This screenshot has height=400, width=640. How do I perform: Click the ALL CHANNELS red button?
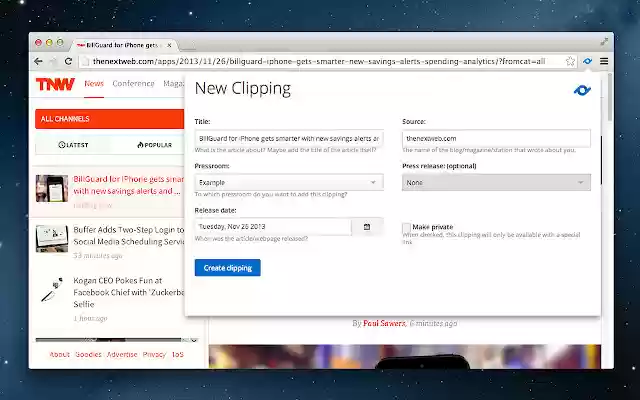tap(109, 119)
